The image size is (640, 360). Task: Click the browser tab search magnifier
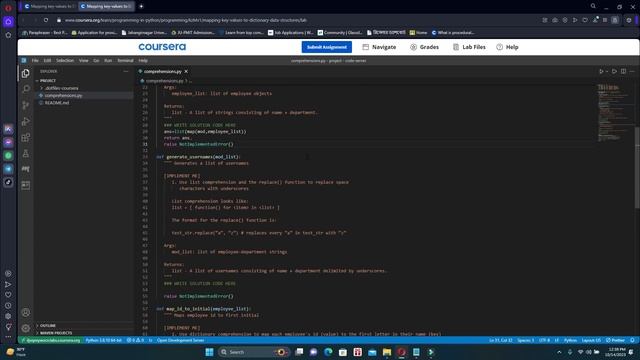(593, 6)
